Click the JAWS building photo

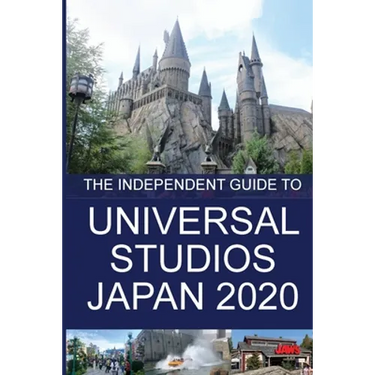coord(272,352)
